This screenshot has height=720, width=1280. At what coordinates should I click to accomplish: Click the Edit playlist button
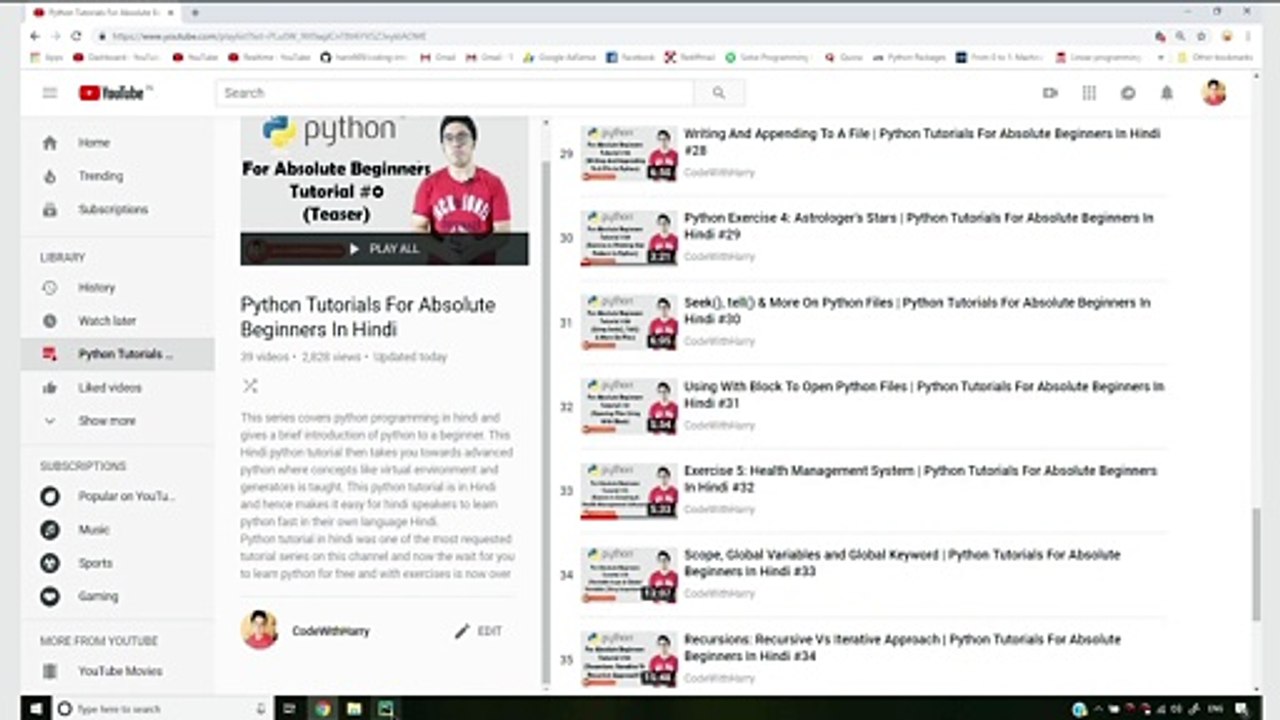478,631
